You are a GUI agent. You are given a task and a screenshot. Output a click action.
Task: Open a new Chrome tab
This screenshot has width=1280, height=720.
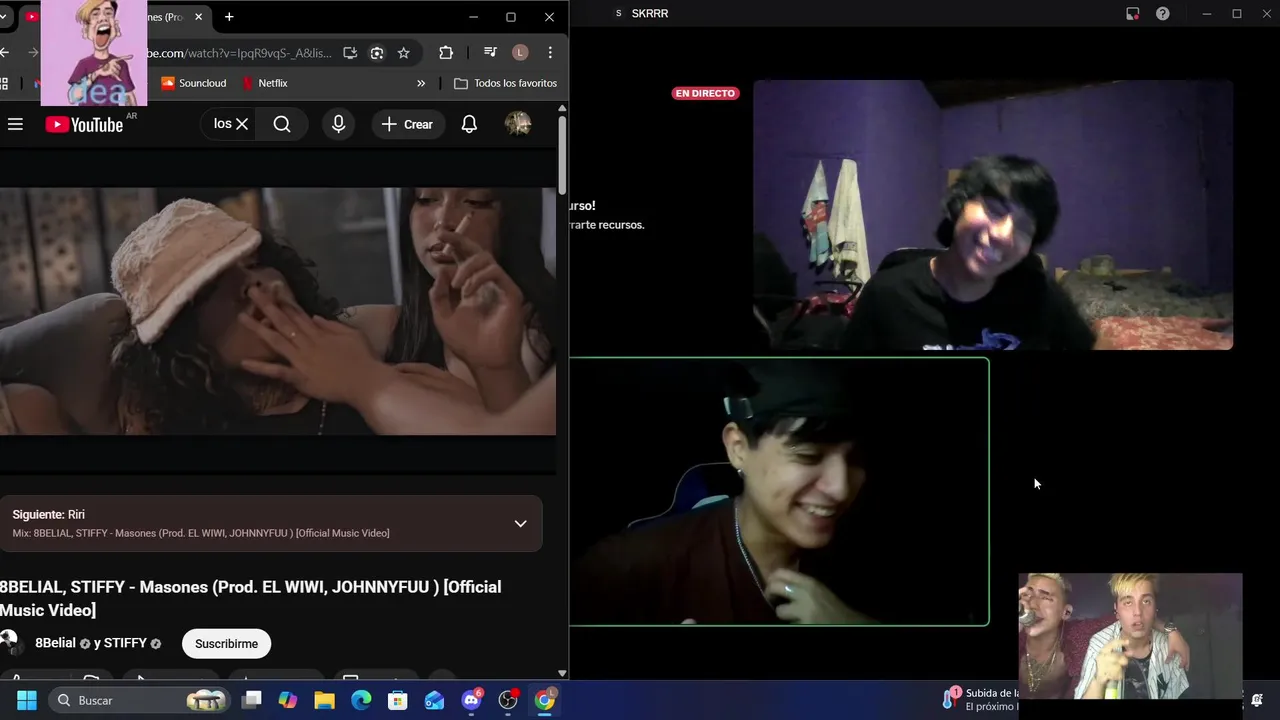click(229, 17)
